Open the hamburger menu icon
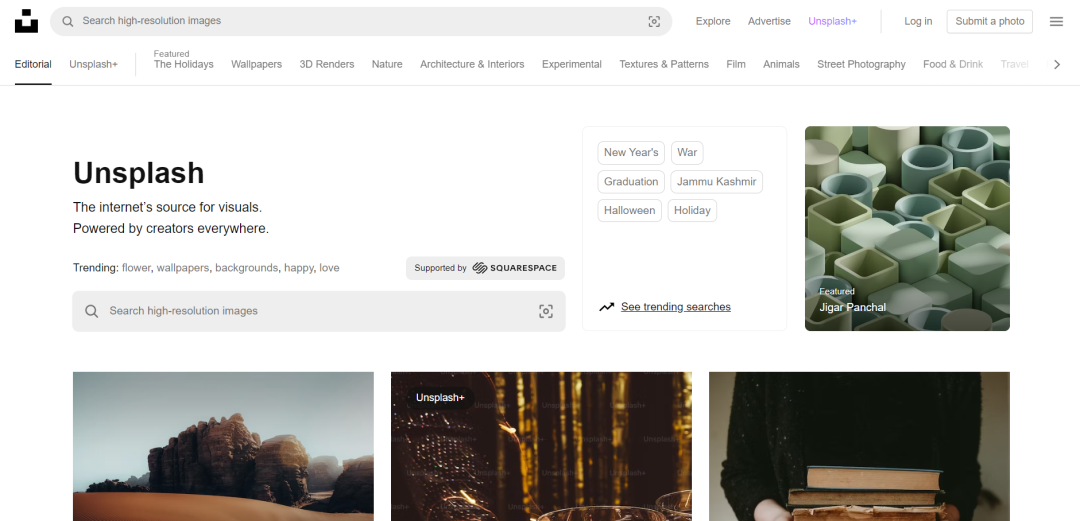Image resolution: width=1080 pixels, height=521 pixels. click(x=1056, y=21)
